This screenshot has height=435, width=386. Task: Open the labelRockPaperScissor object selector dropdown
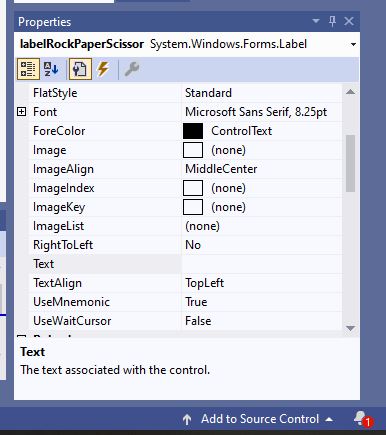[x=353, y=44]
